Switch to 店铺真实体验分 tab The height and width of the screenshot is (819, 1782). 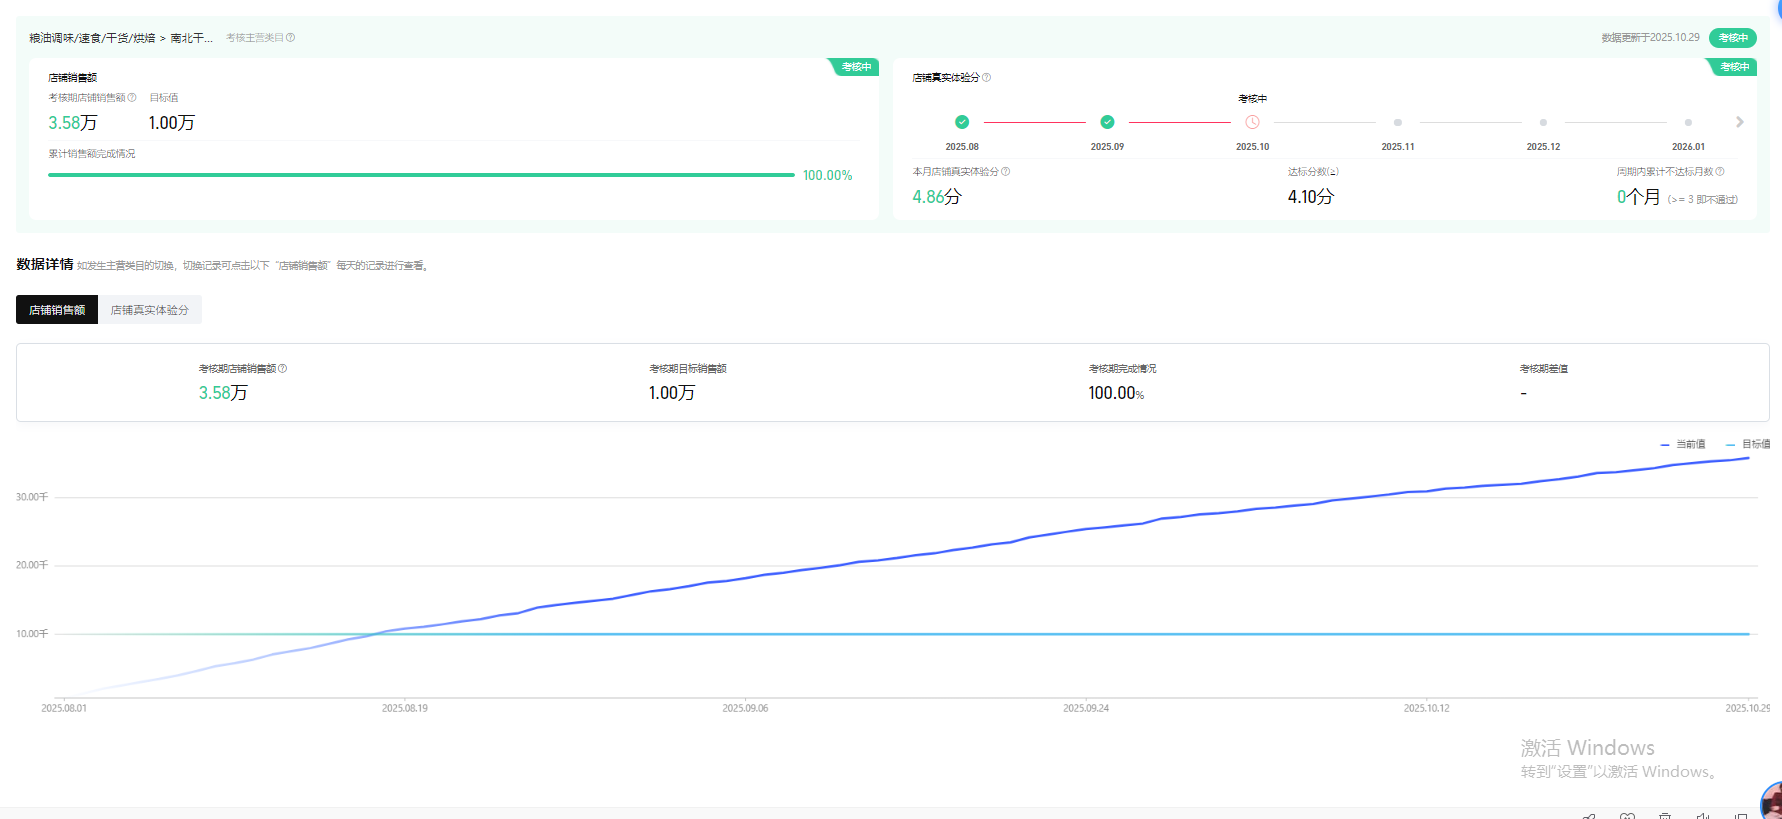coord(150,310)
